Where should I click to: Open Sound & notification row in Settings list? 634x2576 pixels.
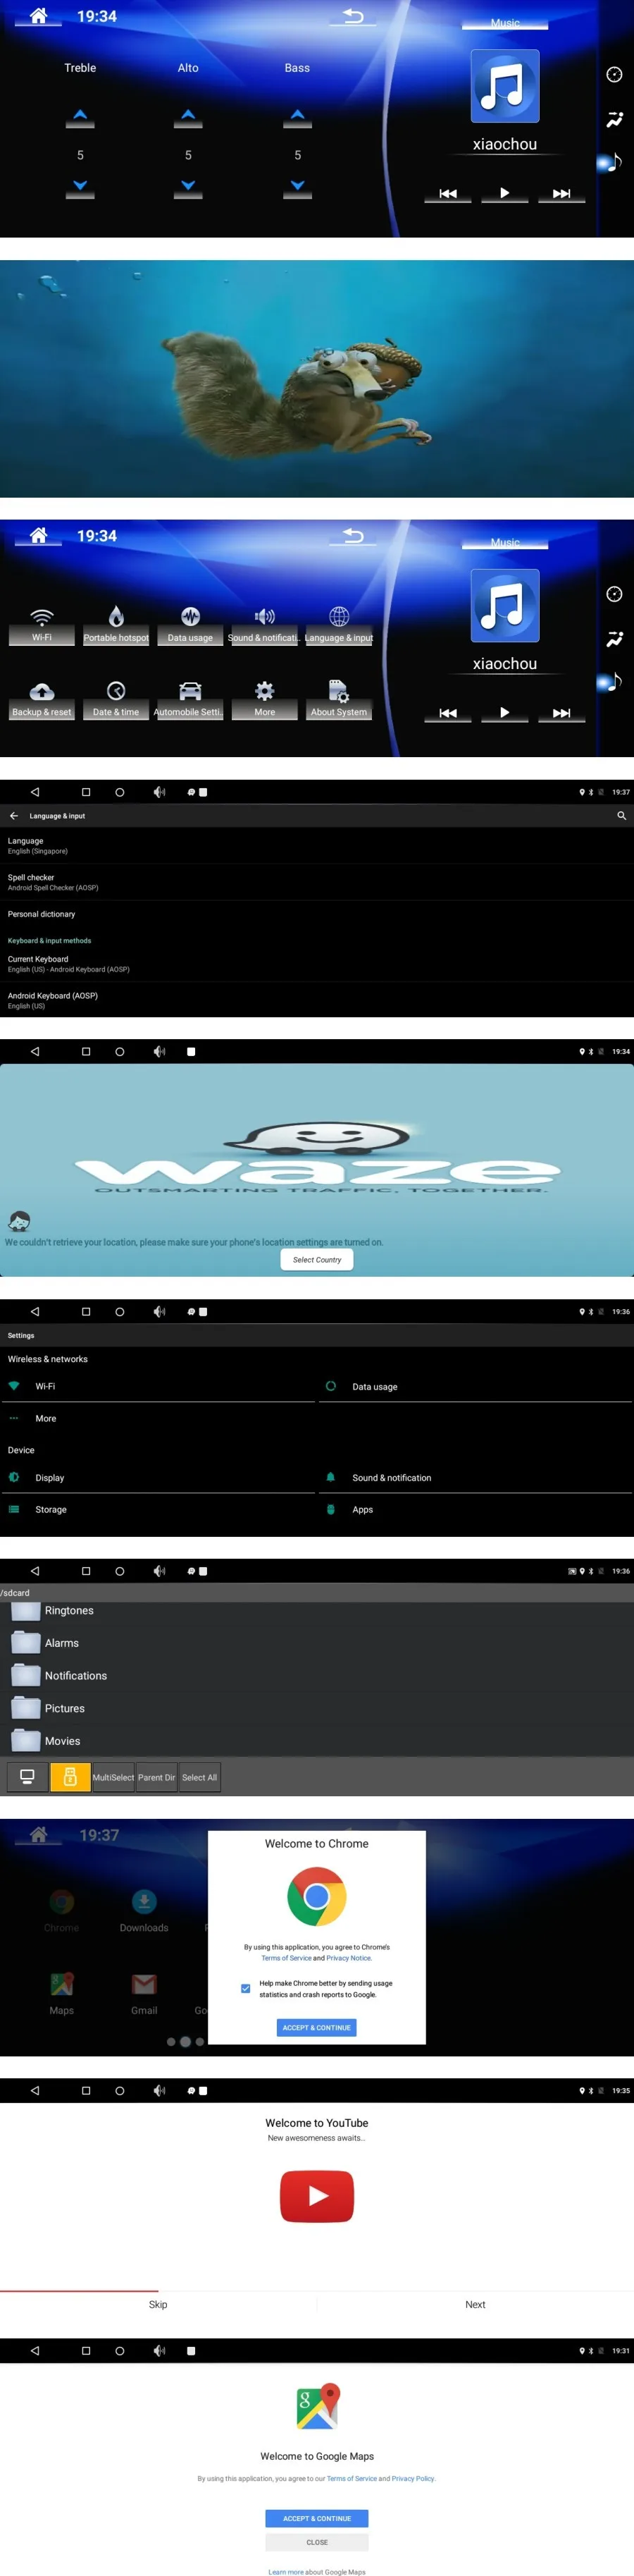475,1477
